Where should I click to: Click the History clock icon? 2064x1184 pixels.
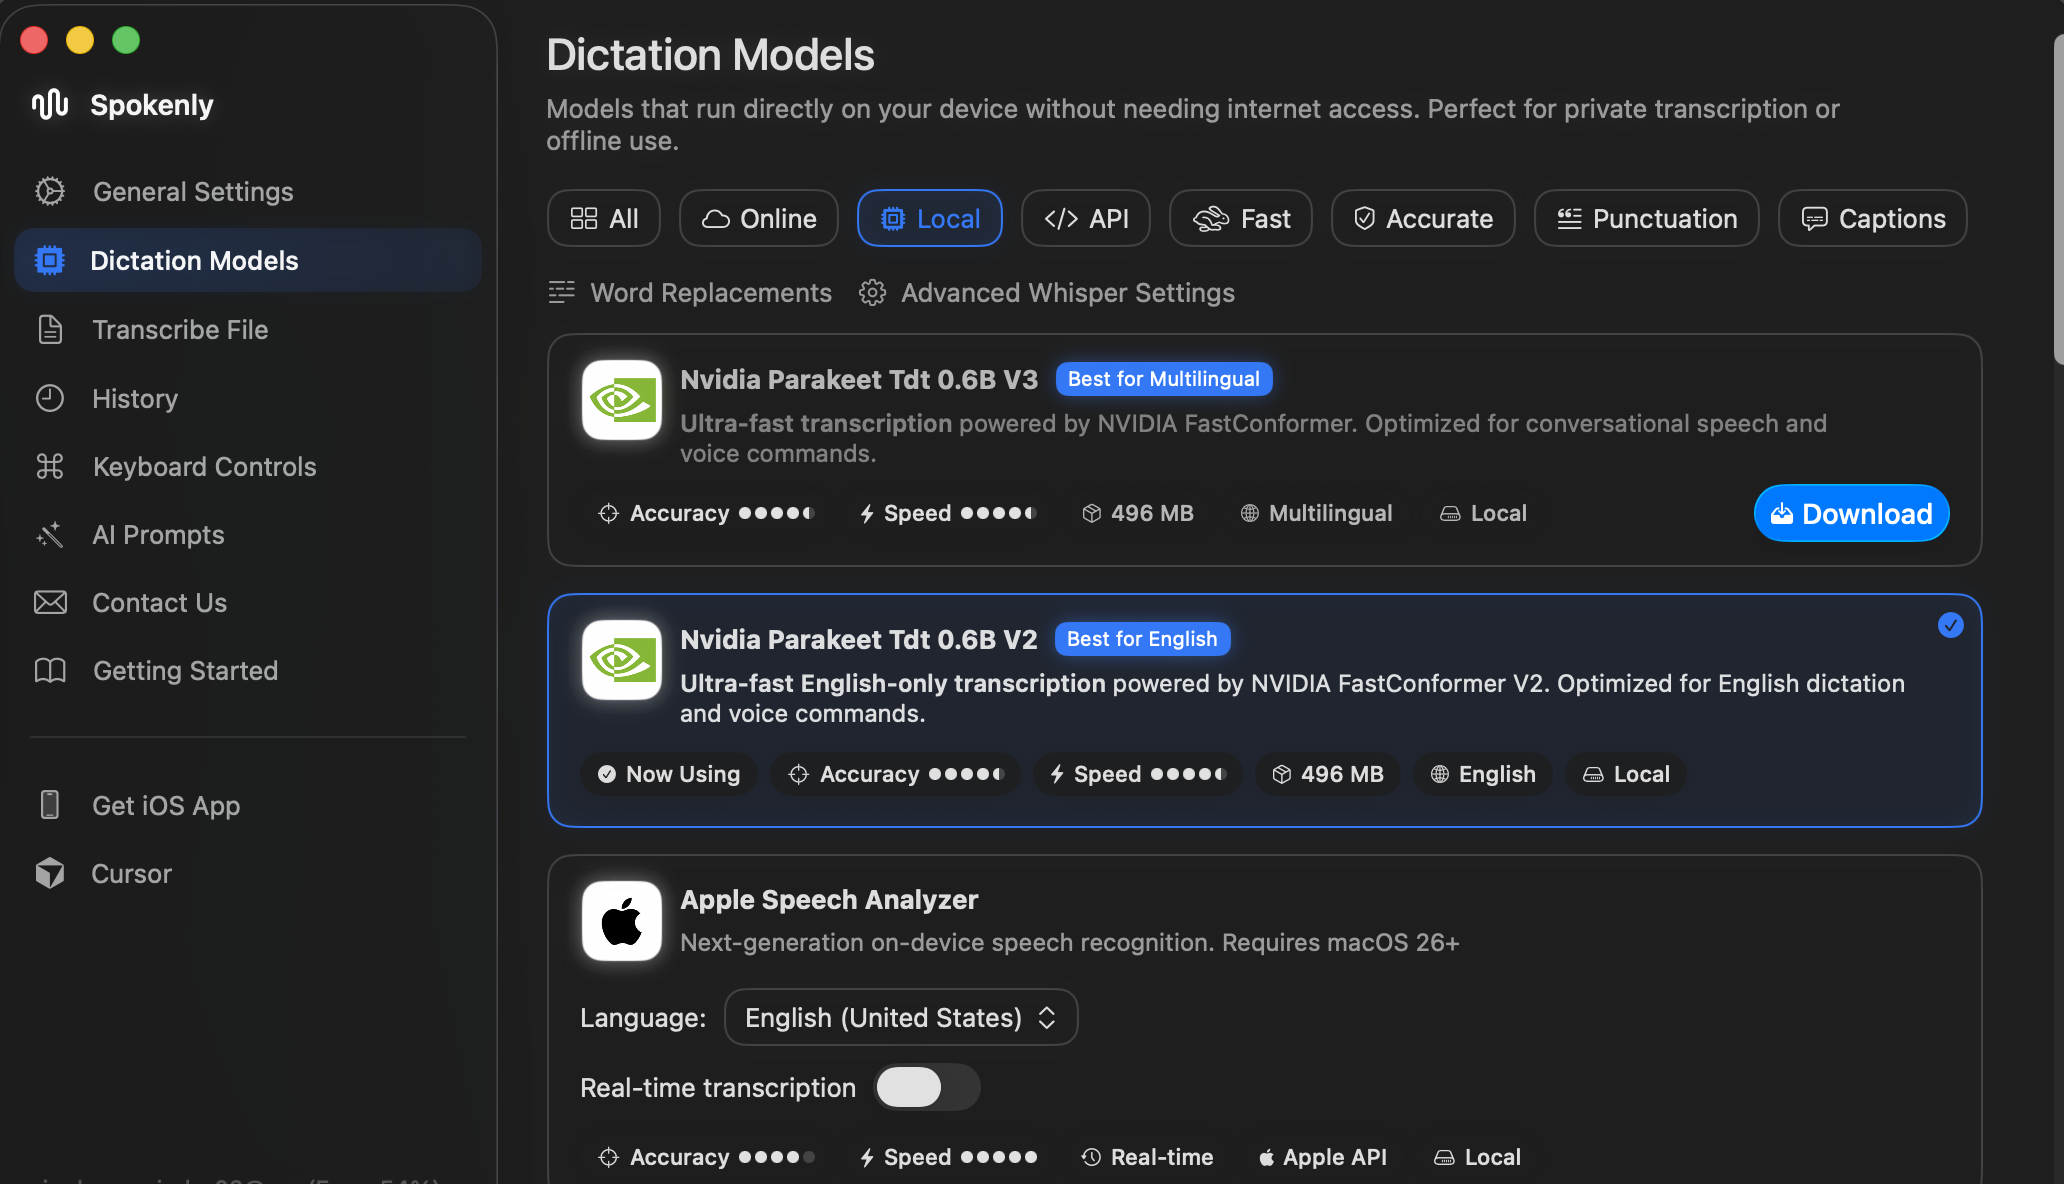pos(50,399)
